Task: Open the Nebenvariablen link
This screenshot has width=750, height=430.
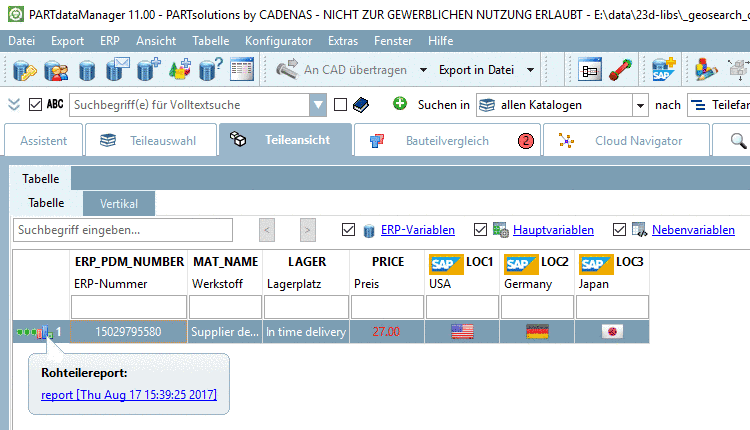Action: pos(693,230)
